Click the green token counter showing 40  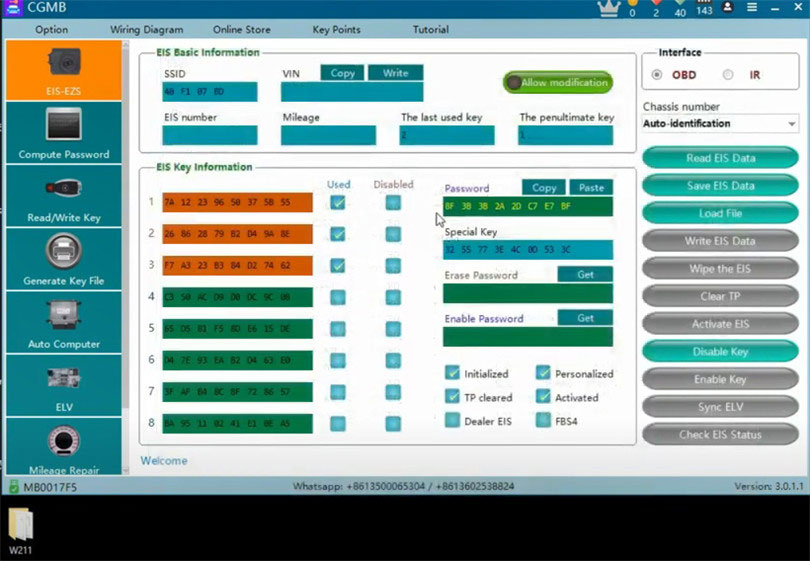click(680, 8)
